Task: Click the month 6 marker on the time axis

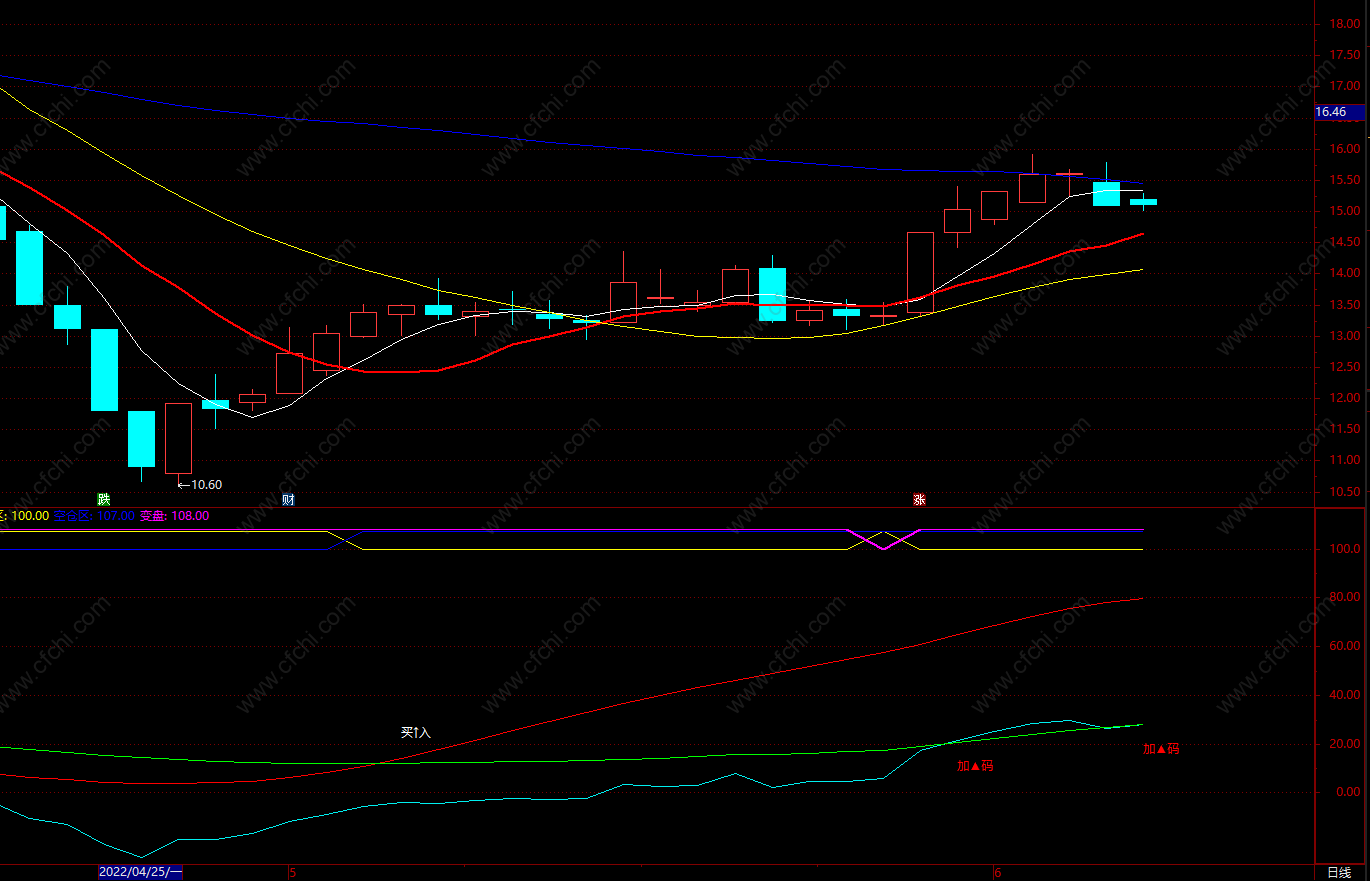Action: click(997, 872)
